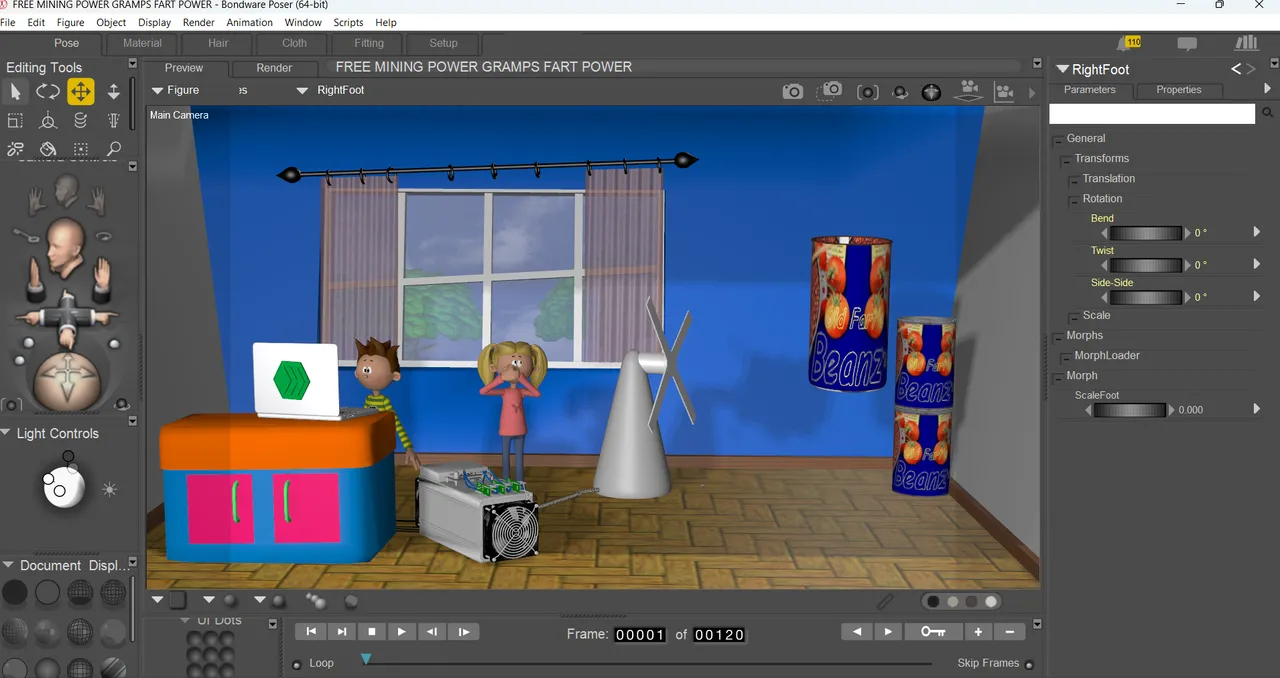The image size is (1280, 678).
Task: Switch to the Properties tab
Action: [x=1179, y=90]
